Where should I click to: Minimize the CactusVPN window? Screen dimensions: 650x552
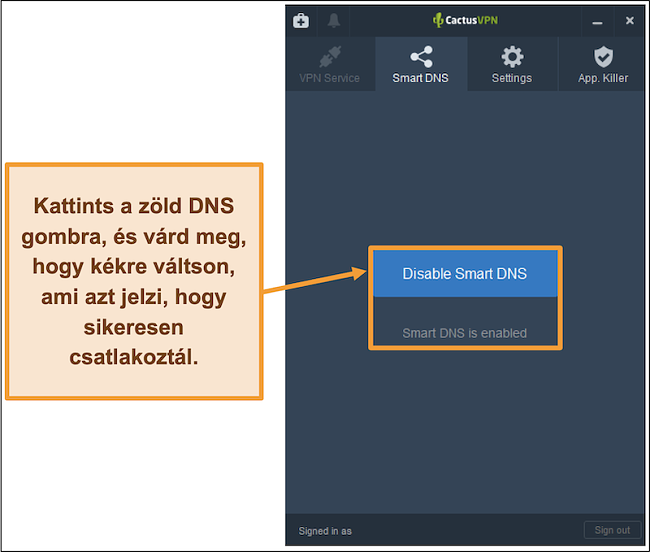[597, 21]
